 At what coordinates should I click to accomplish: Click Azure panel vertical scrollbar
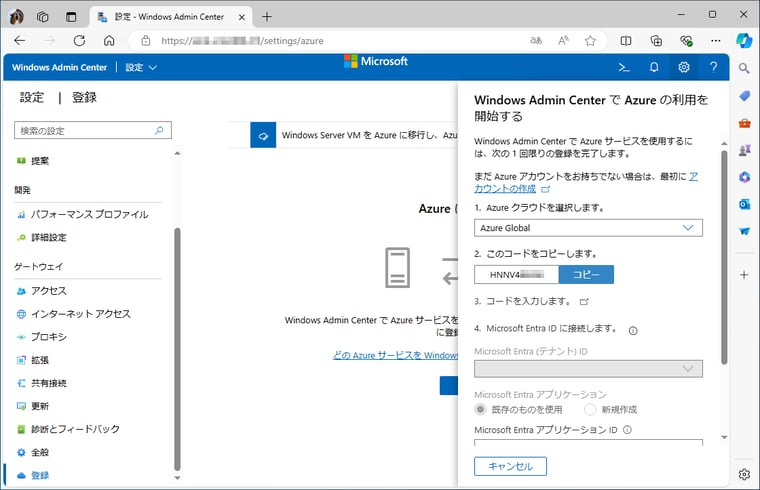coord(724,257)
